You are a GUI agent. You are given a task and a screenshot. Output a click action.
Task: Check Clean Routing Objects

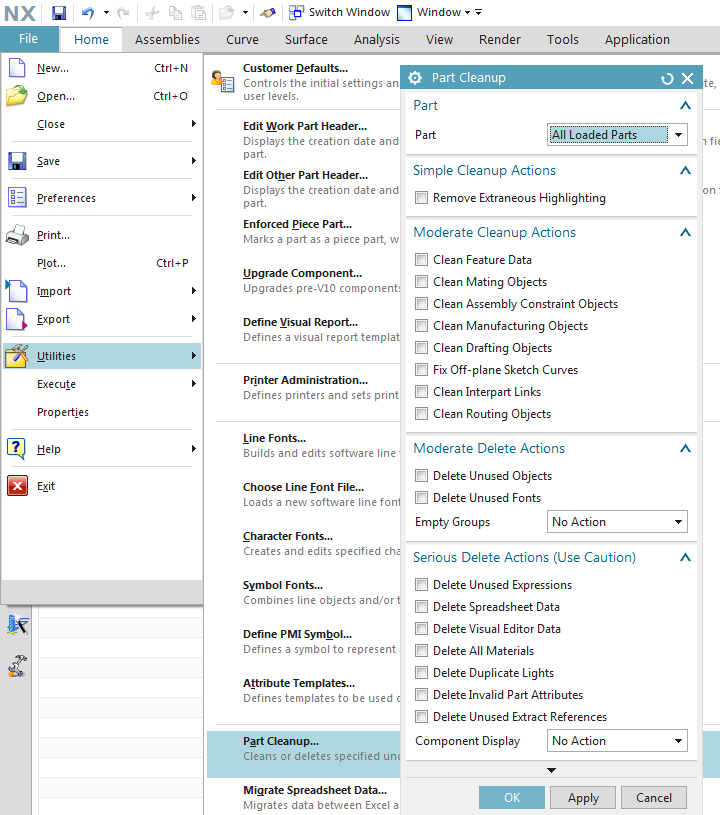point(422,413)
